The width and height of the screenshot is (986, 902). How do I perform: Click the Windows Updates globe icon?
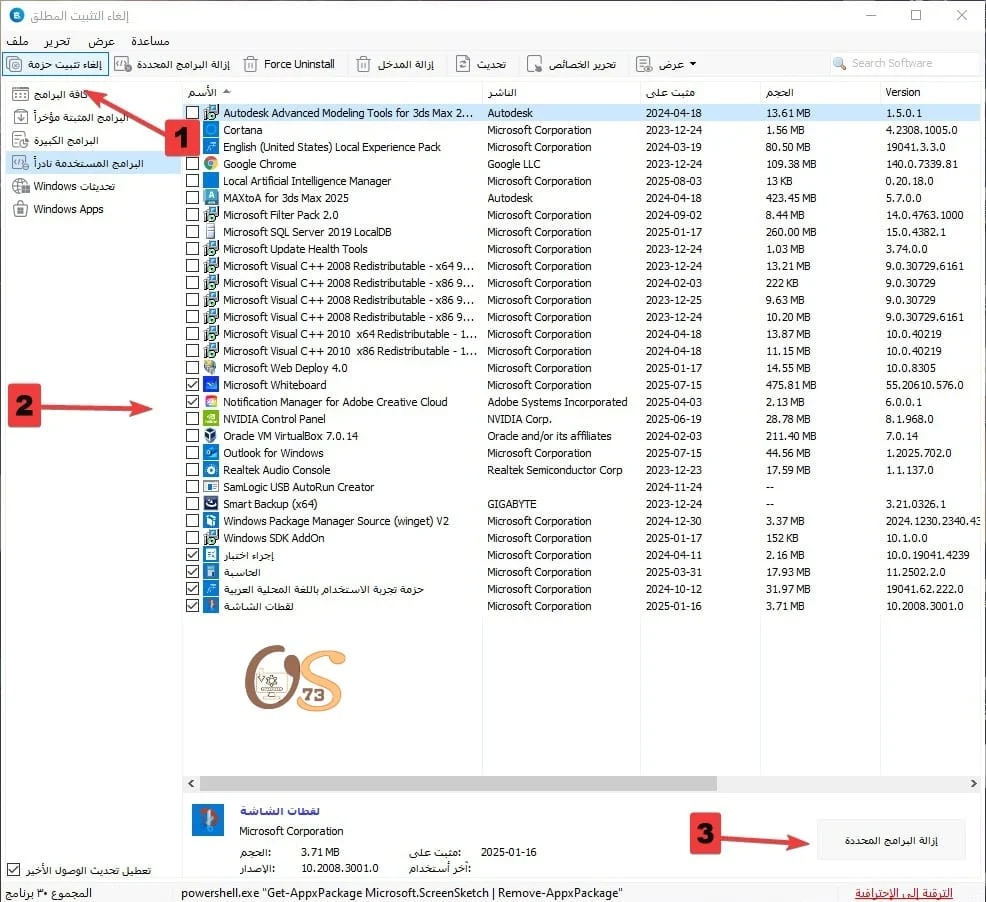pyautogui.click(x=21, y=186)
